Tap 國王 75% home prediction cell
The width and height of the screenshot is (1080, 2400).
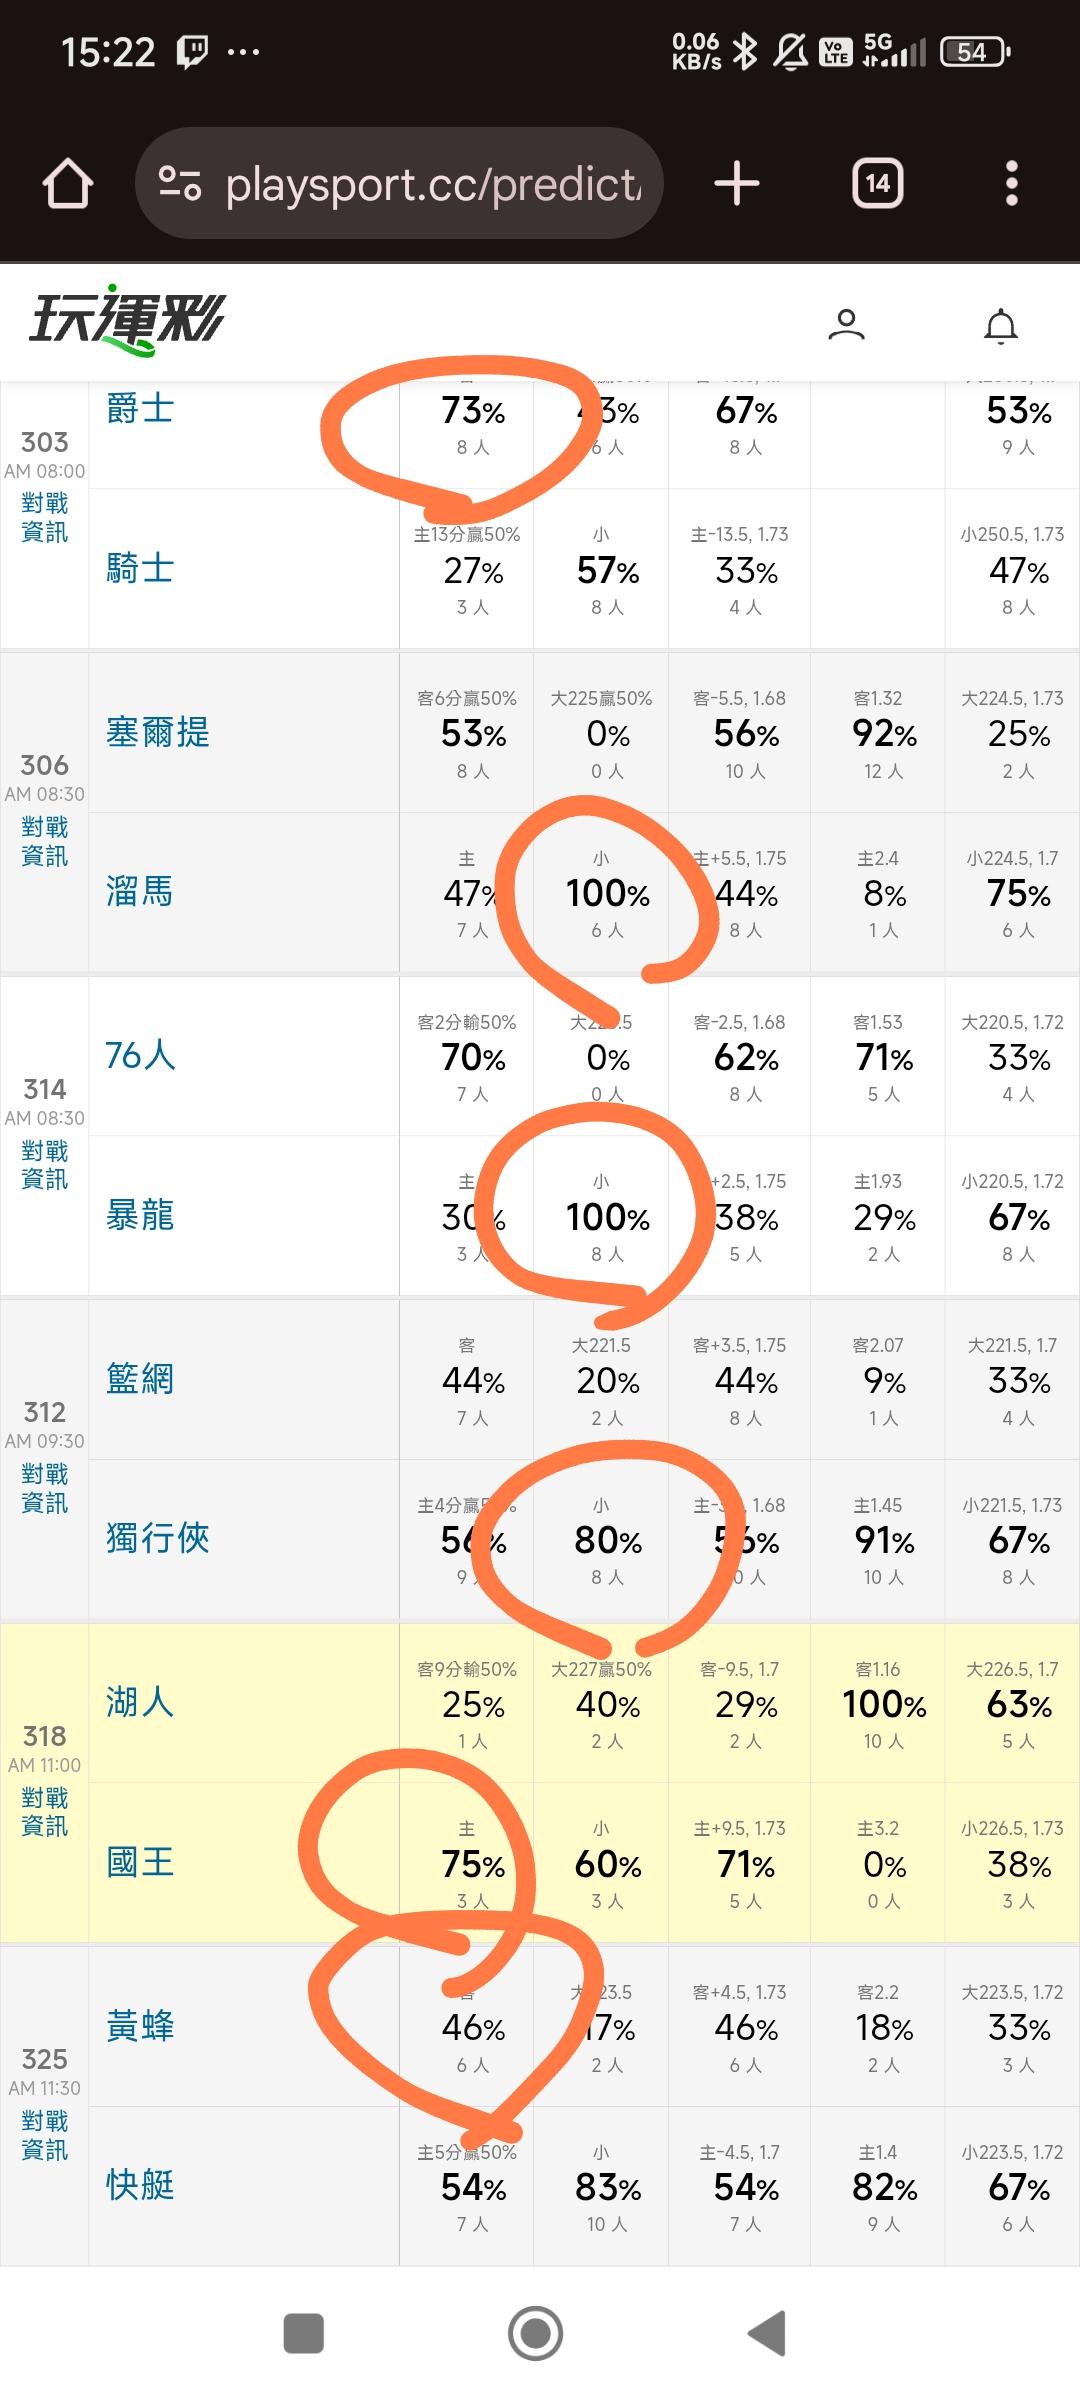[472, 1864]
